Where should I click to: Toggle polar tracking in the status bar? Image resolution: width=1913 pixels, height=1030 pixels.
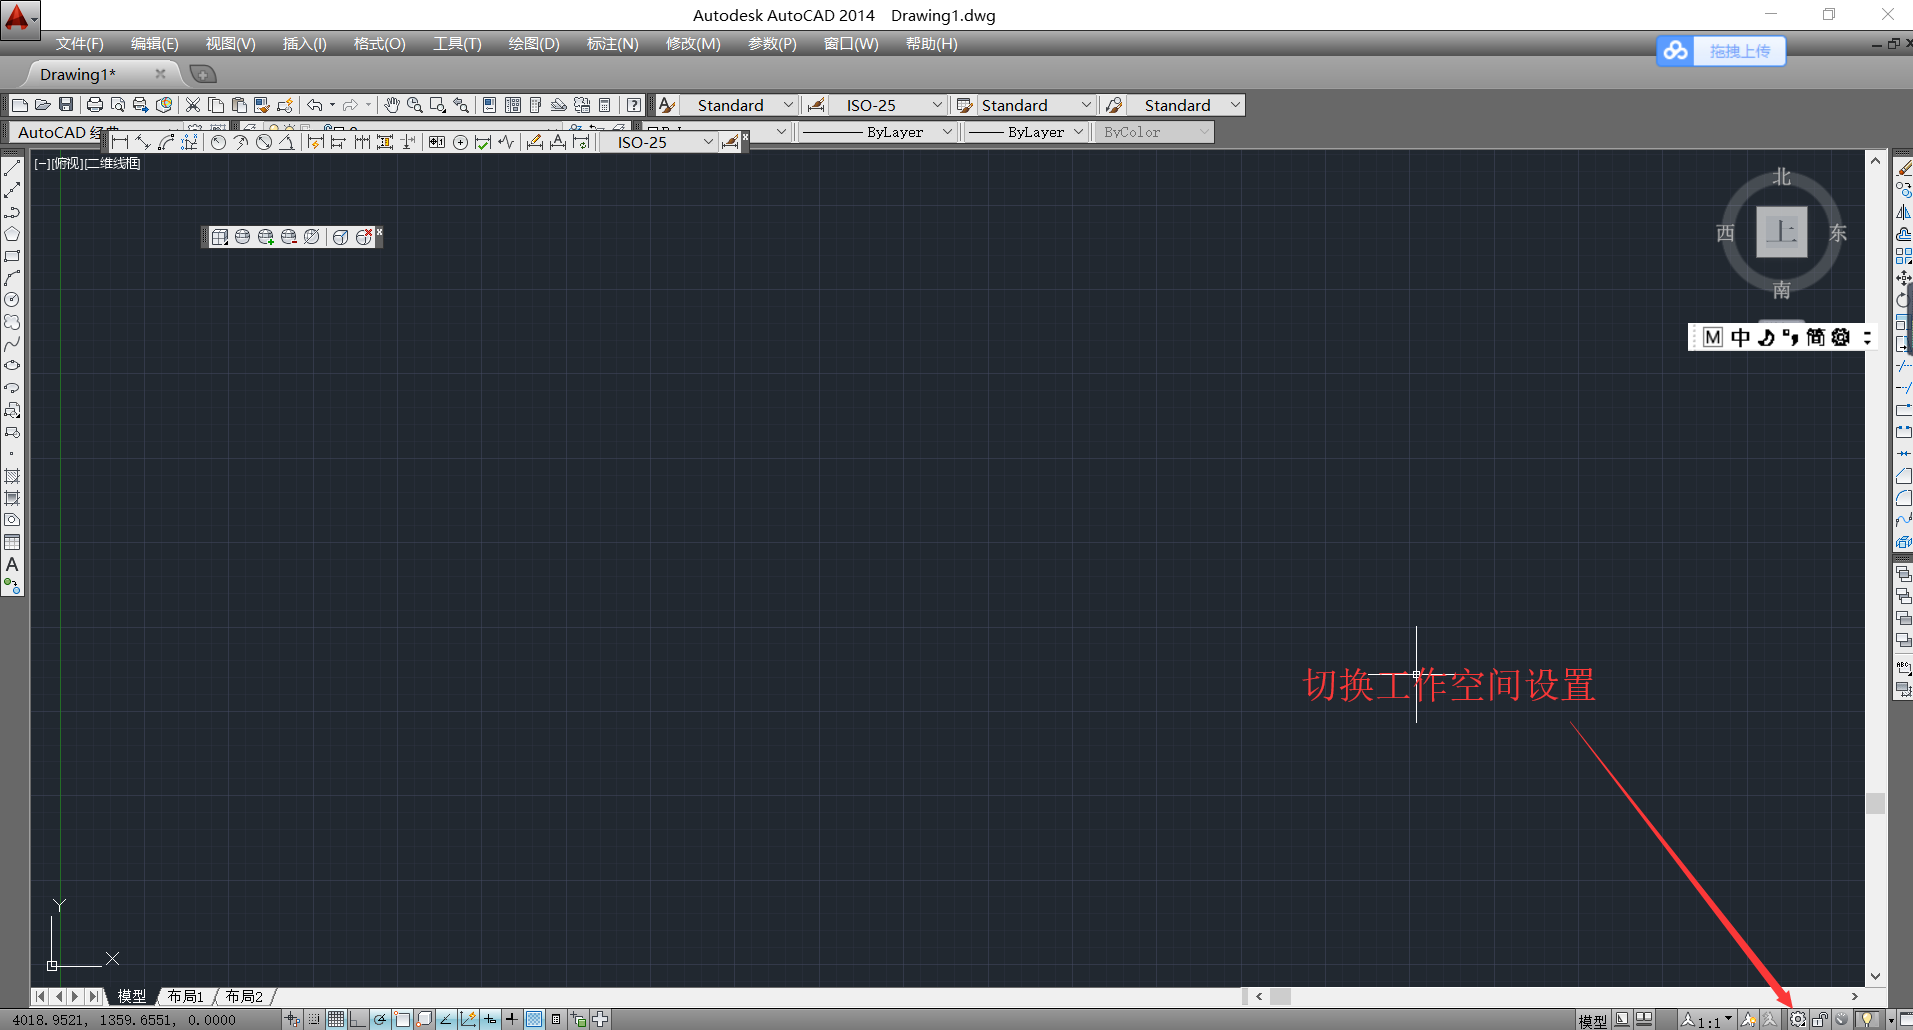[380, 1019]
